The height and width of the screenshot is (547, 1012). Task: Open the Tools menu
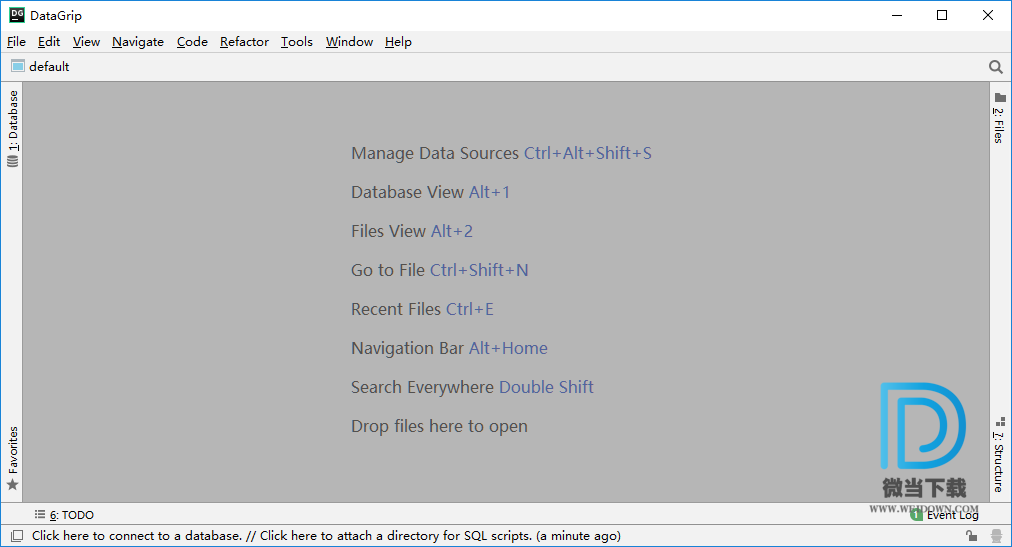point(296,42)
